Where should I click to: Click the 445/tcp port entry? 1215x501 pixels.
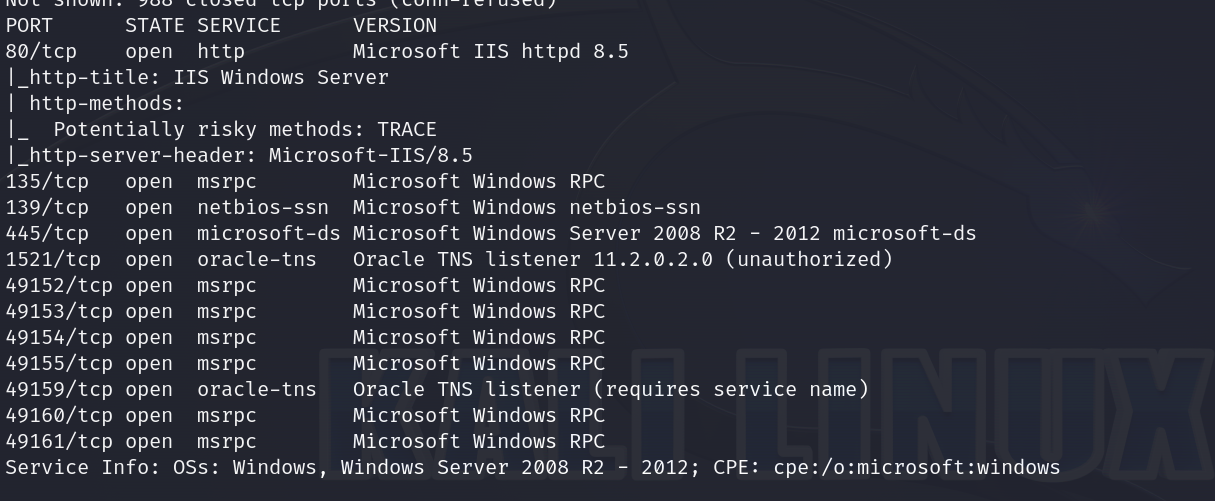point(47,233)
